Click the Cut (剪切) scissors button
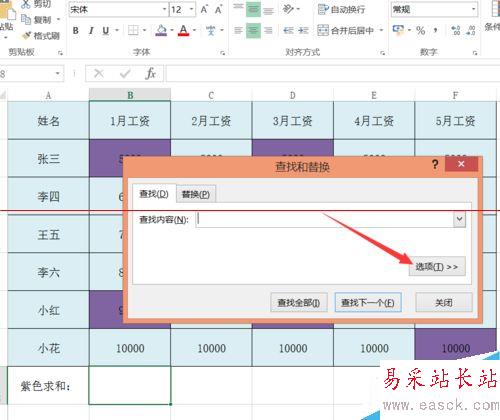The image size is (500, 420). tap(36, 4)
